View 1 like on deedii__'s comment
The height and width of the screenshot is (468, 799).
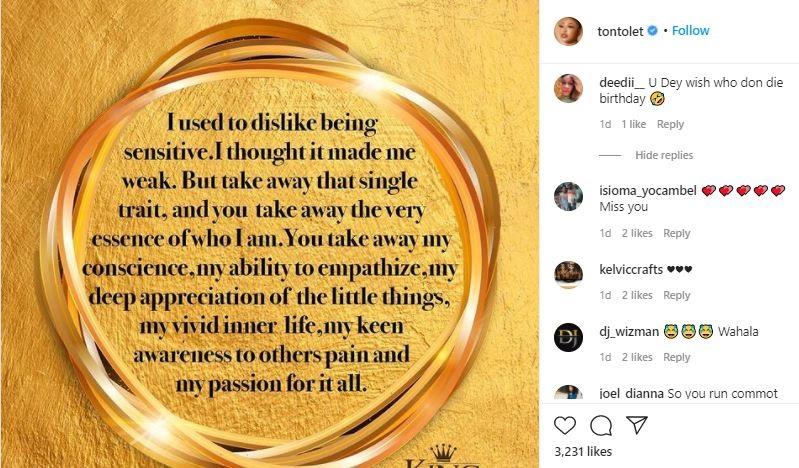[634, 125]
